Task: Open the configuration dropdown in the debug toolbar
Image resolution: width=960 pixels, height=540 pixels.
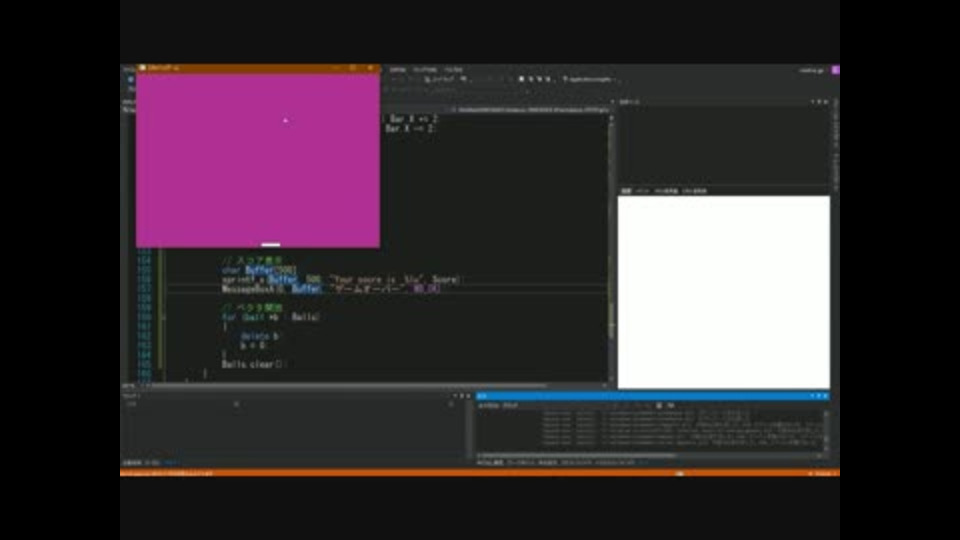Action: click(590, 79)
